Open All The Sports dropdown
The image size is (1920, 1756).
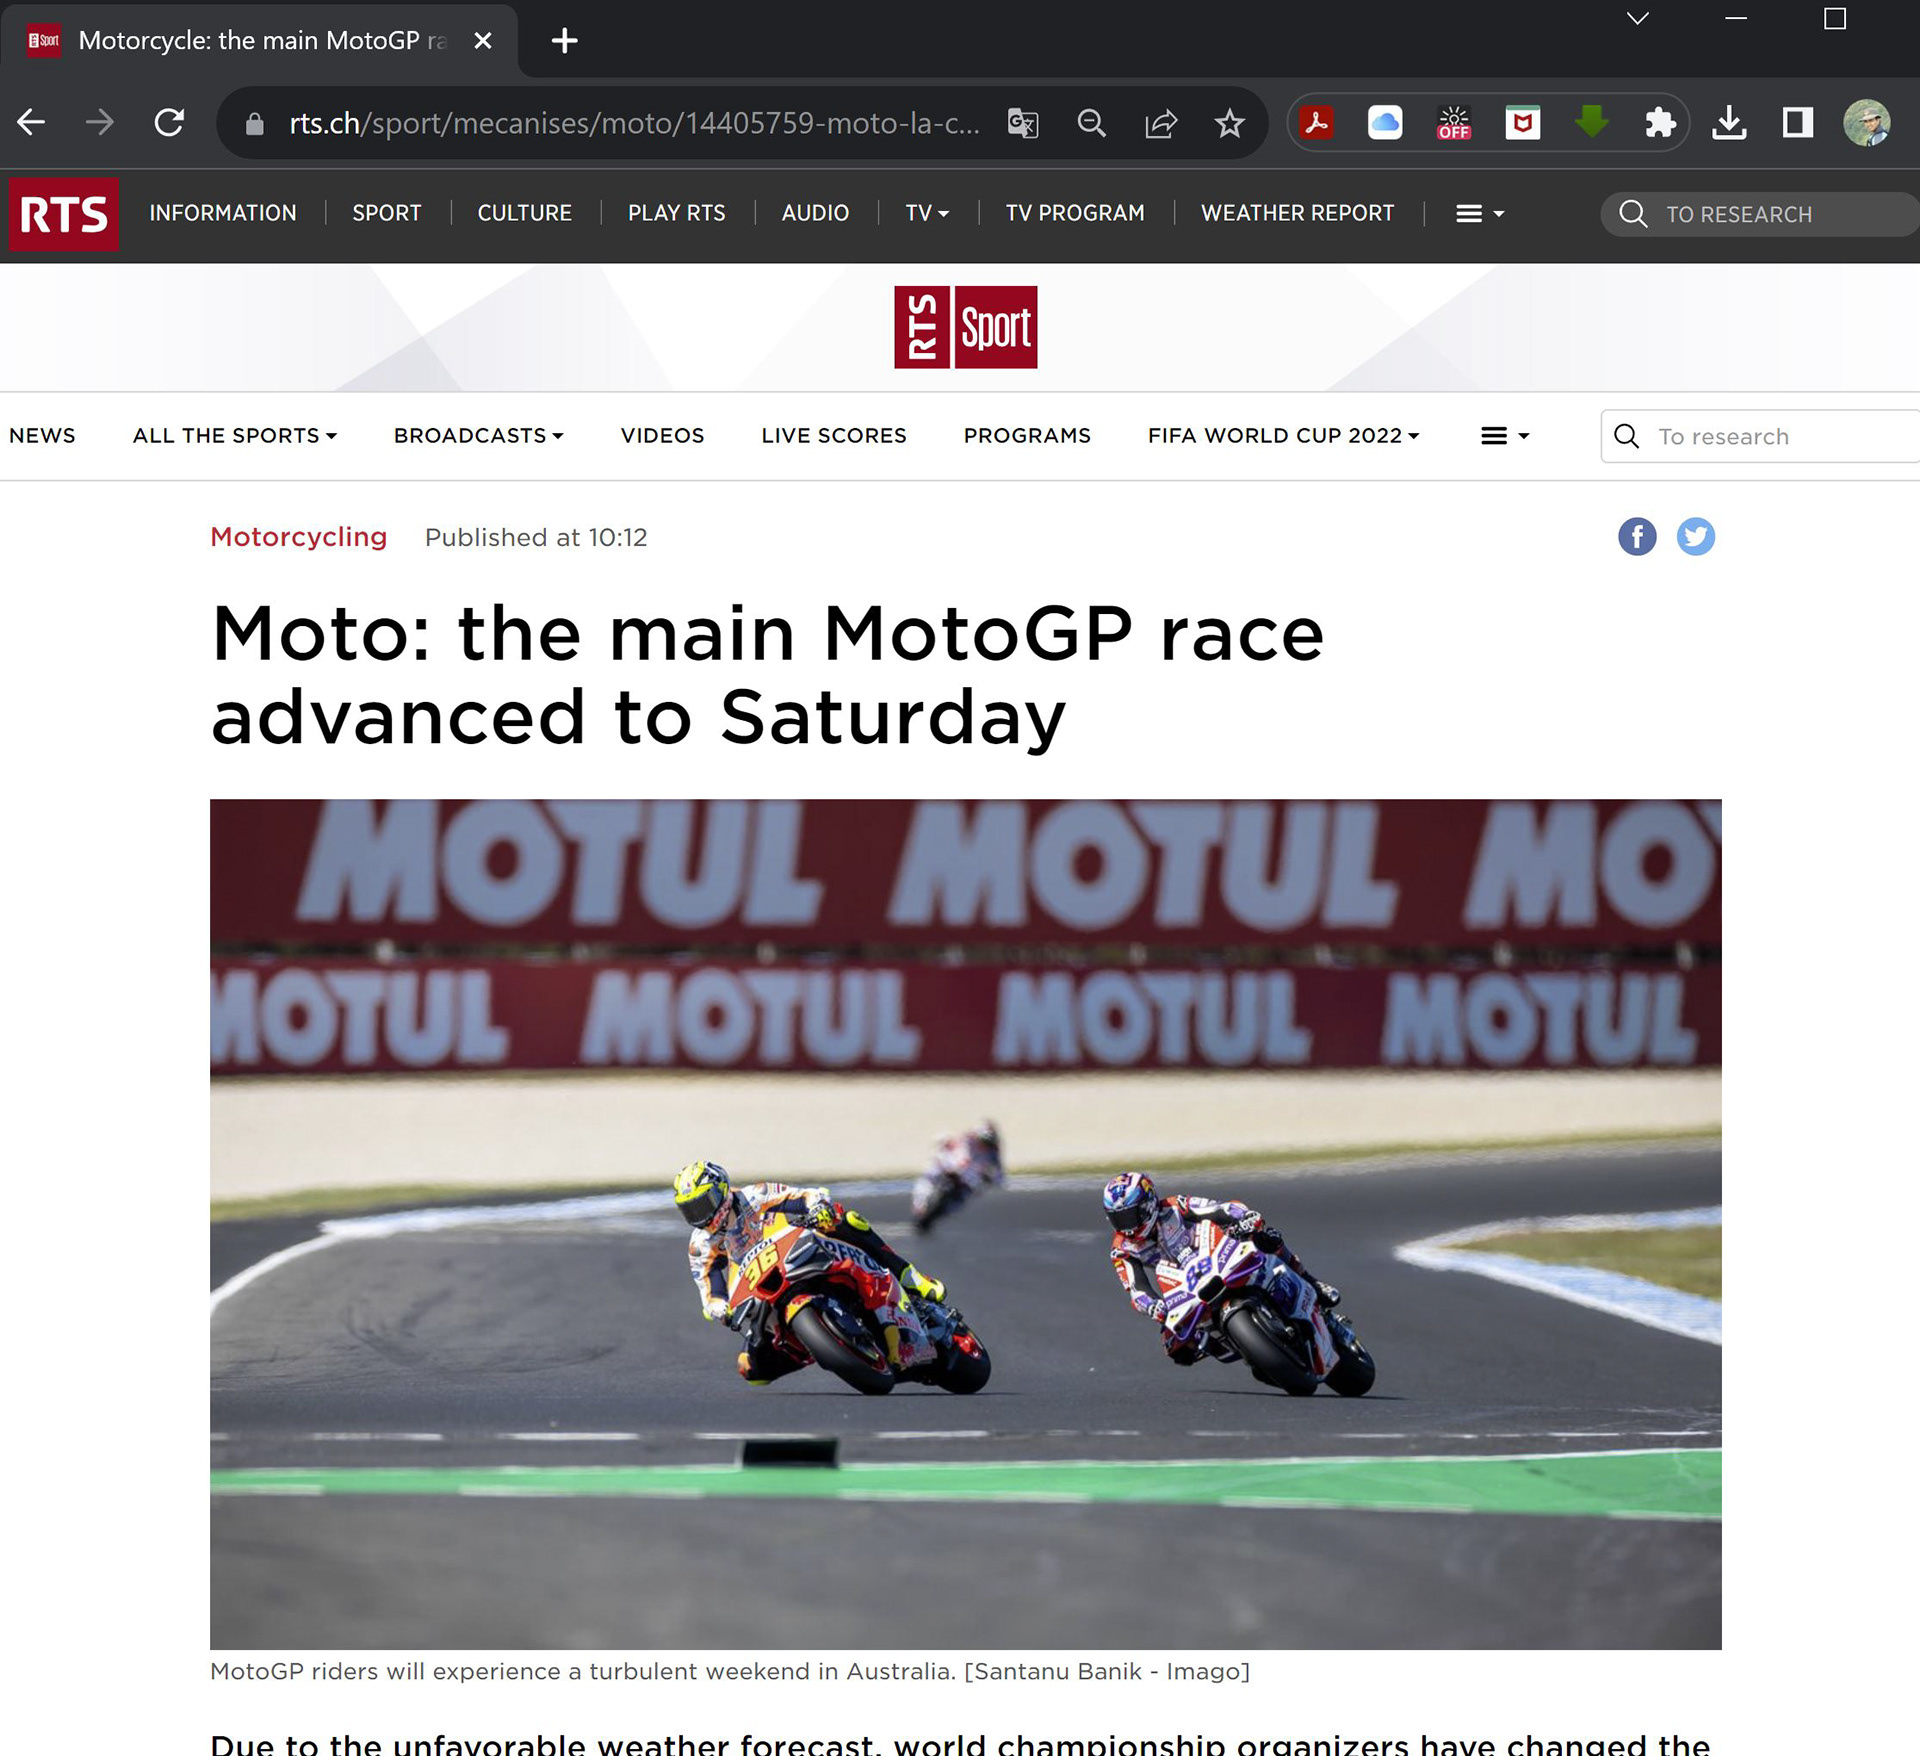coord(235,436)
